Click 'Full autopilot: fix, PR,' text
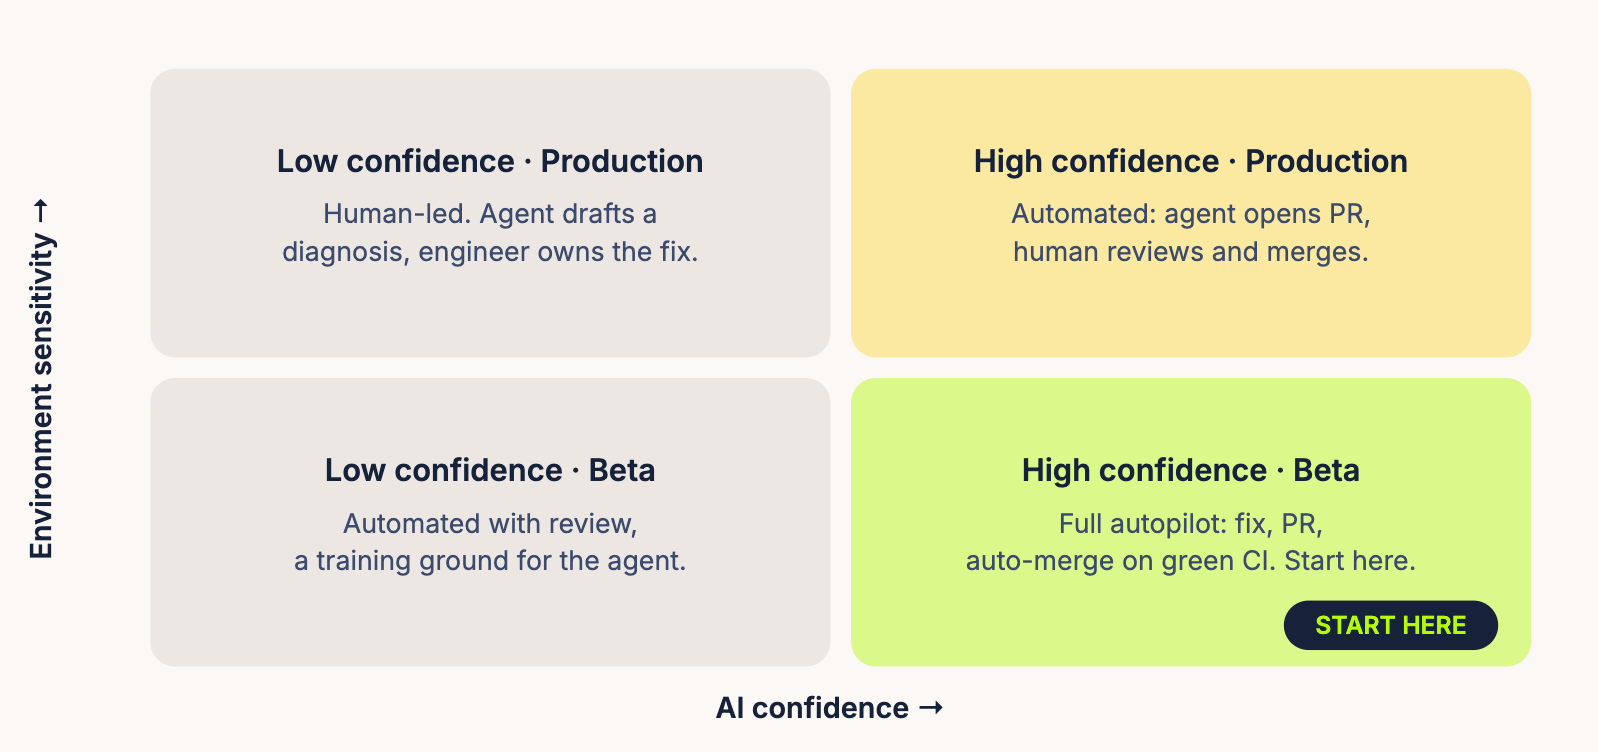Image resolution: width=1598 pixels, height=752 pixels. click(1190, 524)
